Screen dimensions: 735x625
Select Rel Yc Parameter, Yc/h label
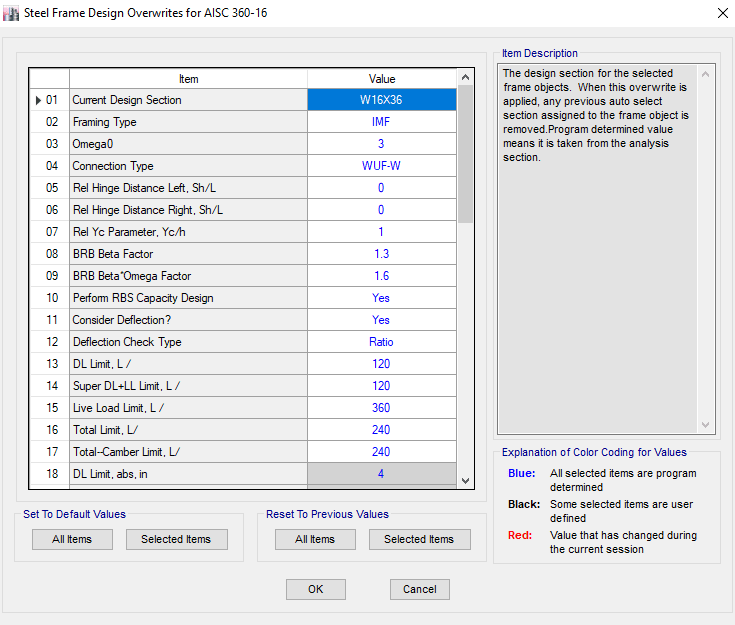coord(188,232)
